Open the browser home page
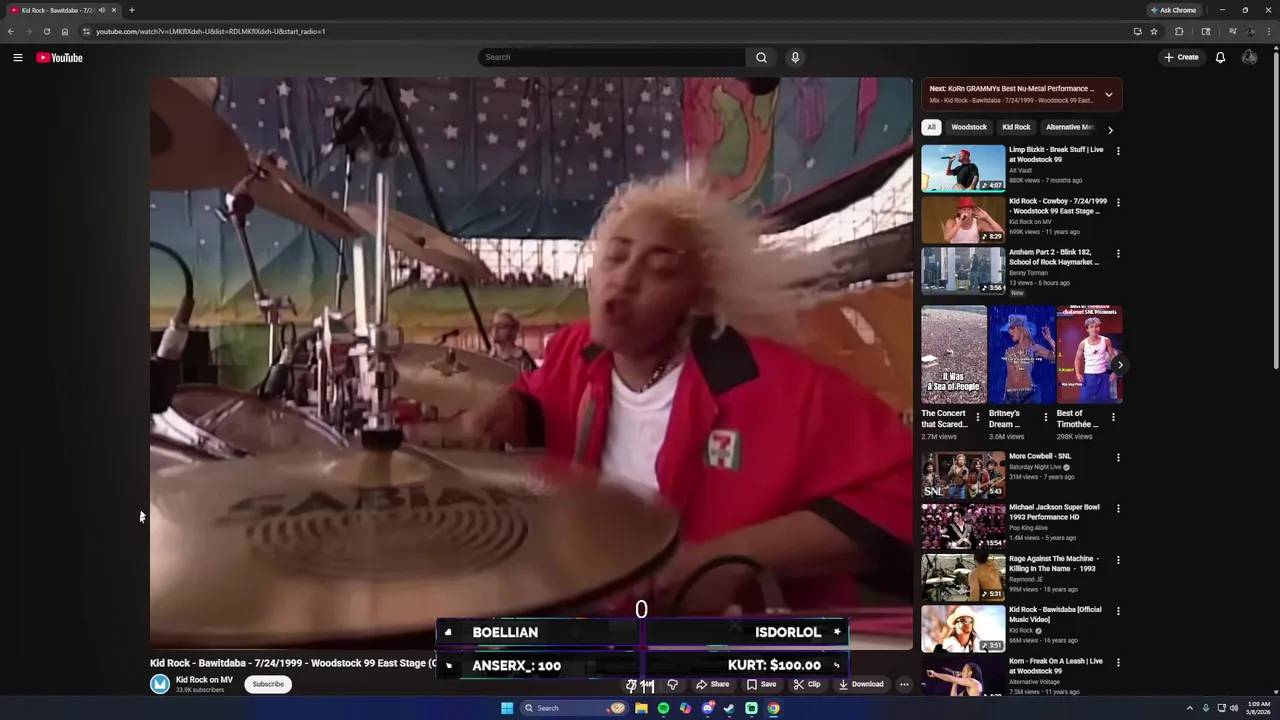The image size is (1280, 720). point(65,31)
